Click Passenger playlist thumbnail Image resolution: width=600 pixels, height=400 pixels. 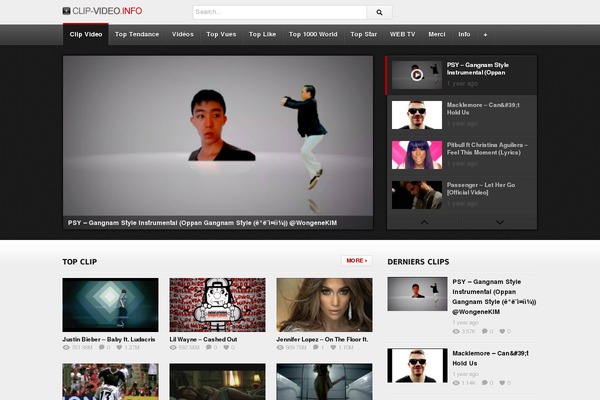coord(417,195)
